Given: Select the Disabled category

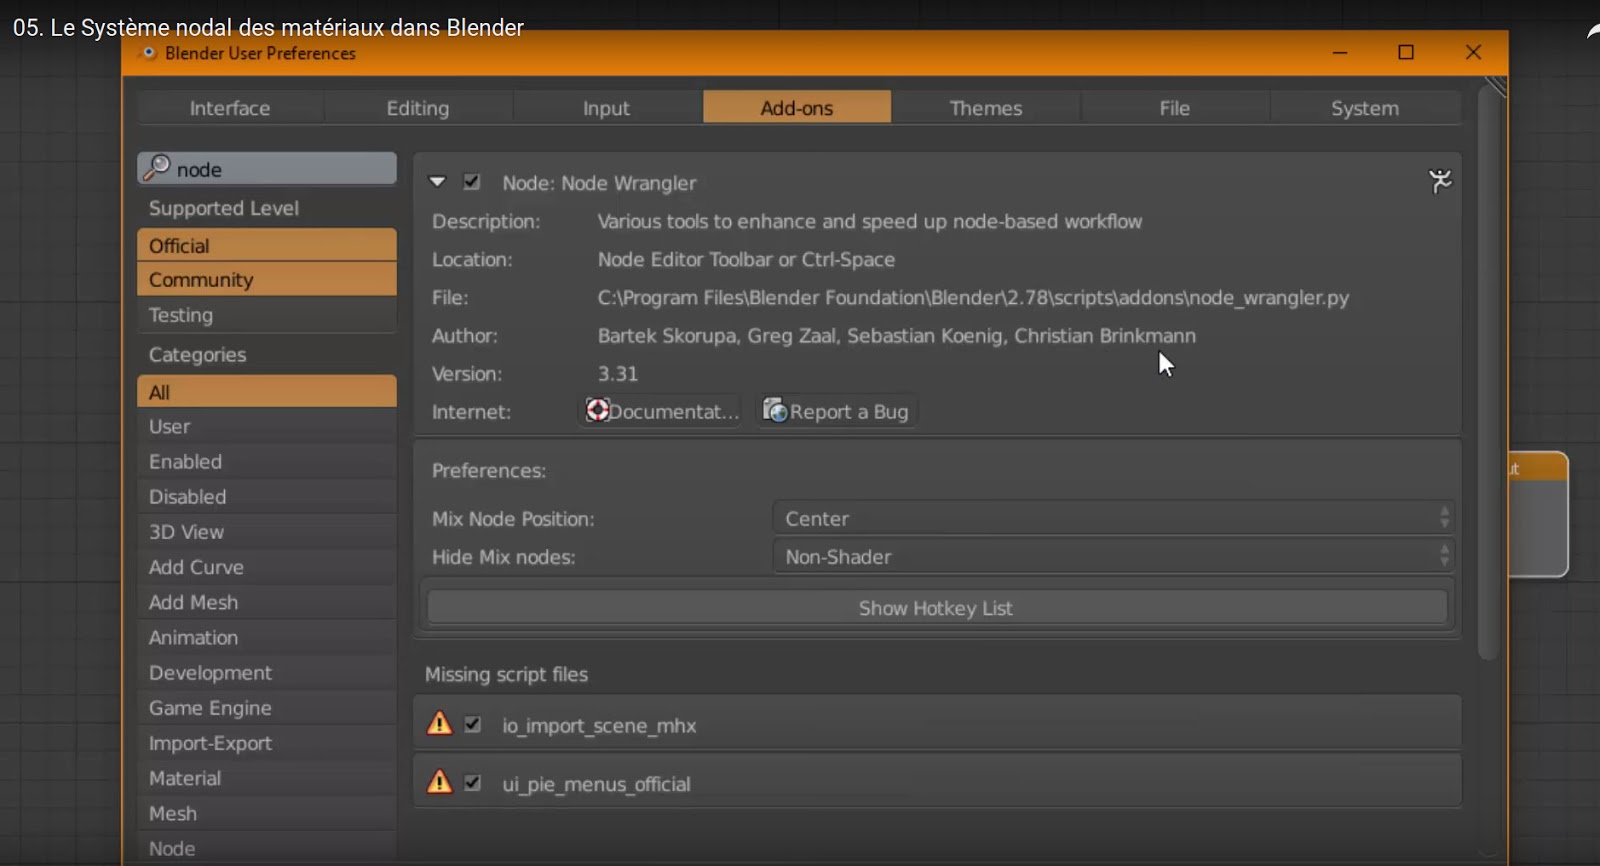Looking at the screenshot, I should tap(267, 497).
